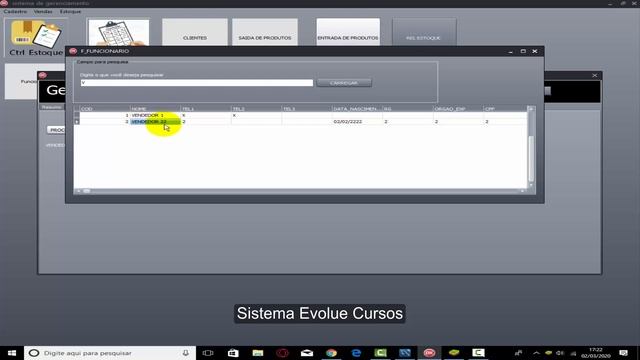Click the vertical scrollbar thumb in grid

[531, 158]
